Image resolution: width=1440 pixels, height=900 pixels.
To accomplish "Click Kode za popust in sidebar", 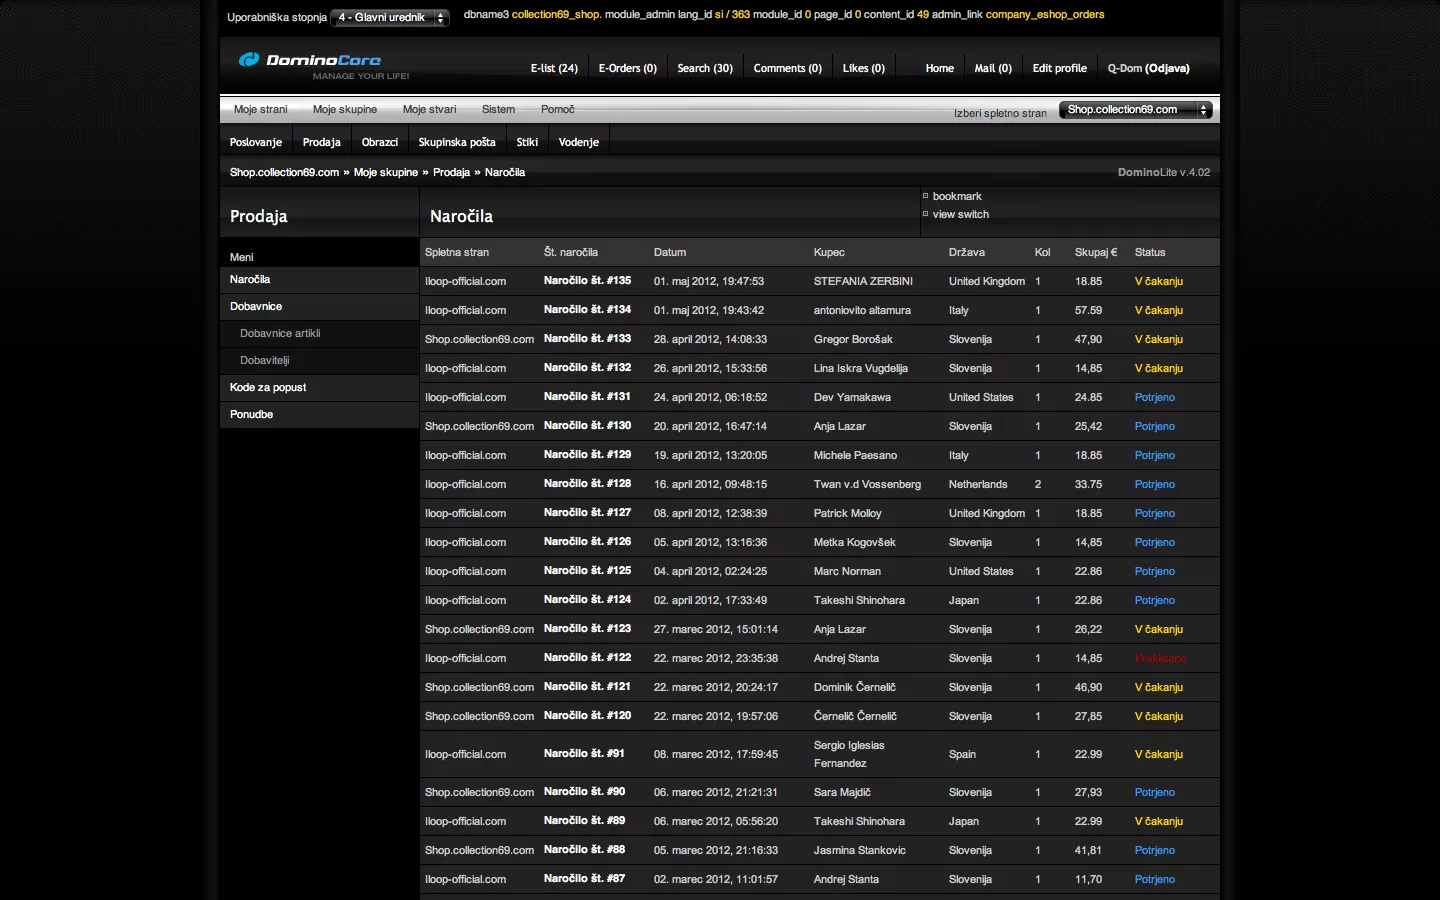I will (268, 388).
